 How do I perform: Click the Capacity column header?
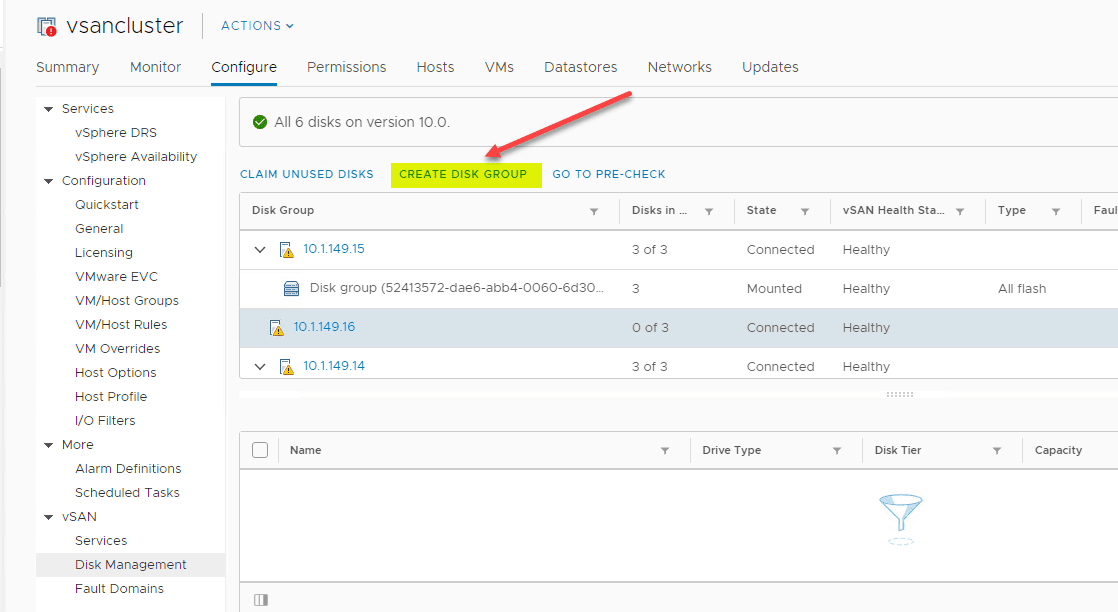point(1058,450)
